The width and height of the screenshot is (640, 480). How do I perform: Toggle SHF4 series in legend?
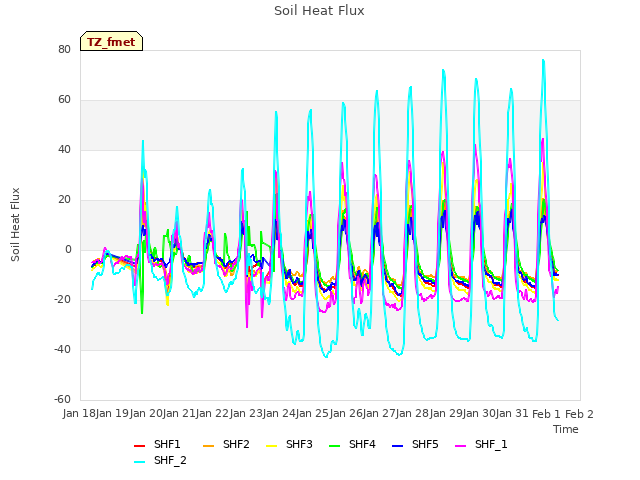click(x=352, y=444)
